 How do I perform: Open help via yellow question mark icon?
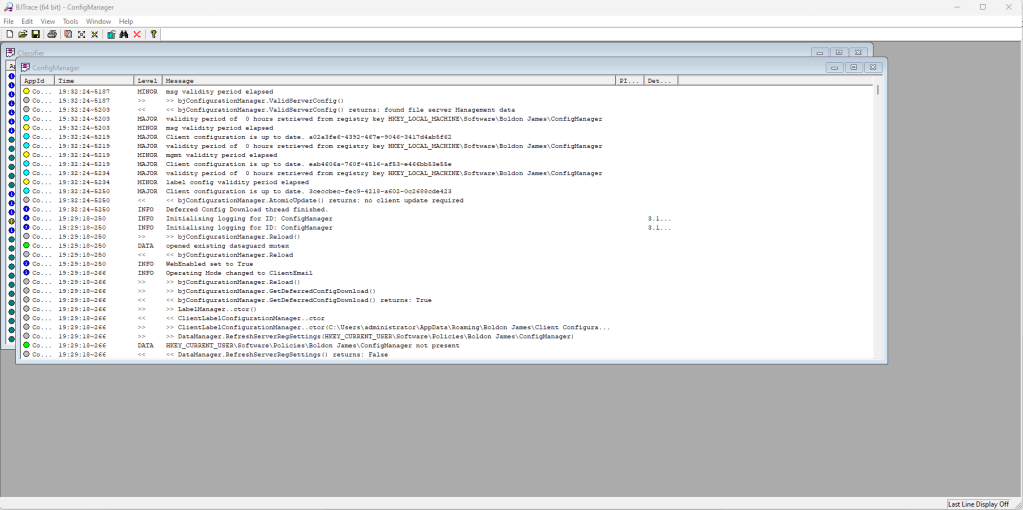click(x=154, y=34)
